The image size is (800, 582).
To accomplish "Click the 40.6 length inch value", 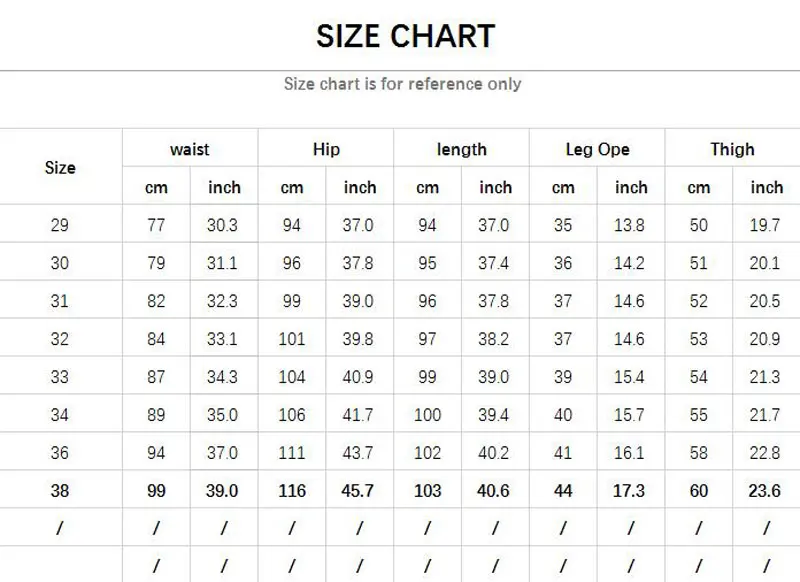I will [x=494, y=491].
